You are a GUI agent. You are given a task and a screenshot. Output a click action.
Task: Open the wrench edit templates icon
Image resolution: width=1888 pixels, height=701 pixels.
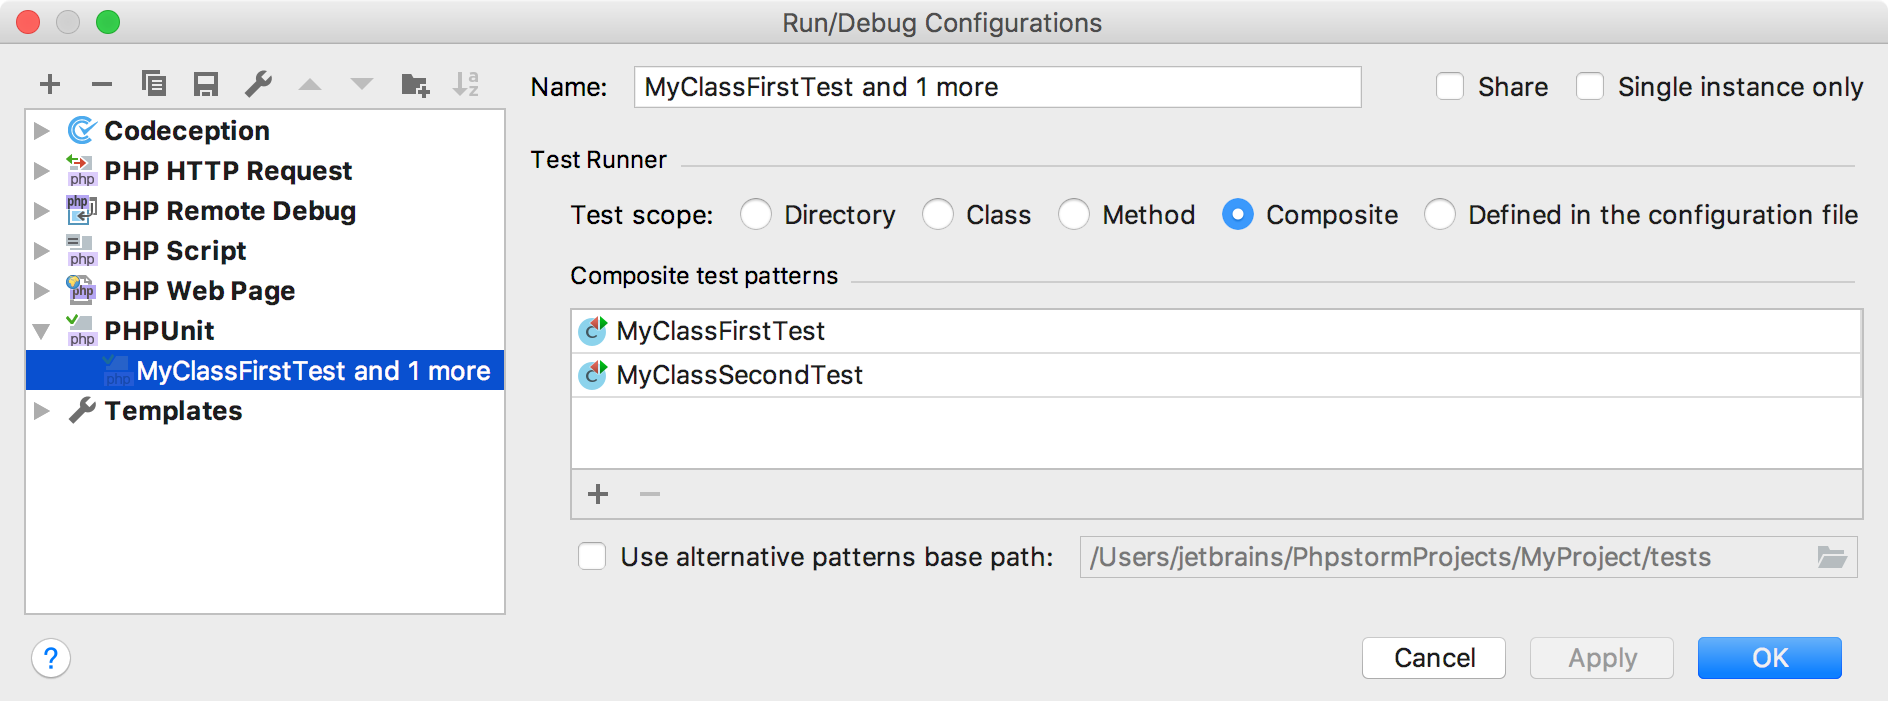[x=258, y=84]
